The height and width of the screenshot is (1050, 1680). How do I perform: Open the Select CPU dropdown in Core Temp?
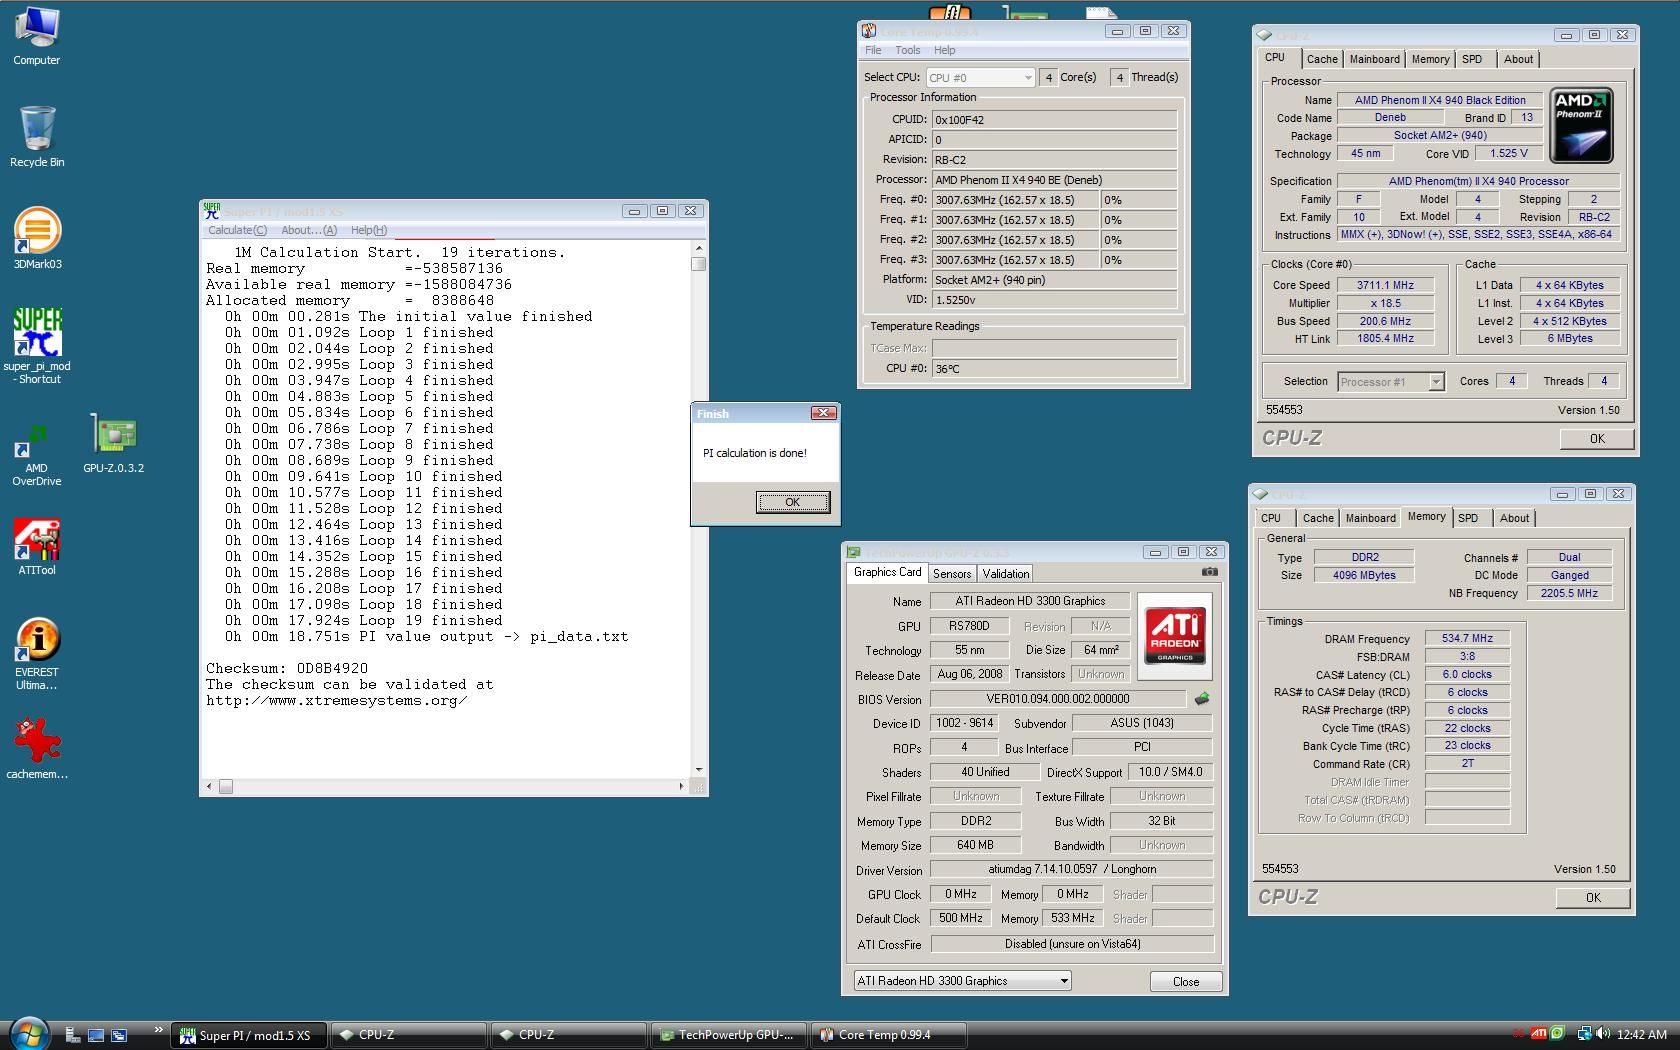point(980,77)
